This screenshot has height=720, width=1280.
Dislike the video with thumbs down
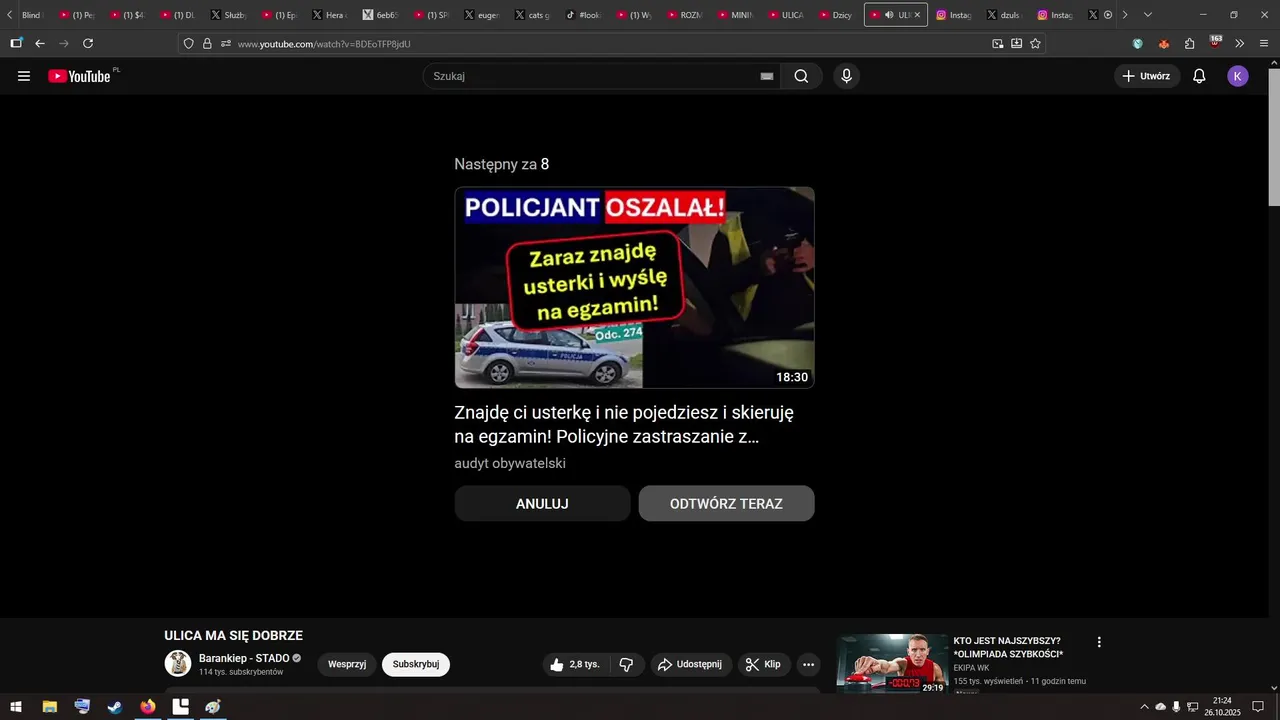pos(627,664)
